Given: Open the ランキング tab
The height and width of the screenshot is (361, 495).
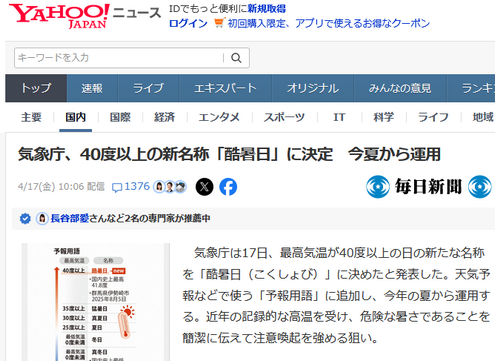Looking at the screenshot, I should point(471,88).
